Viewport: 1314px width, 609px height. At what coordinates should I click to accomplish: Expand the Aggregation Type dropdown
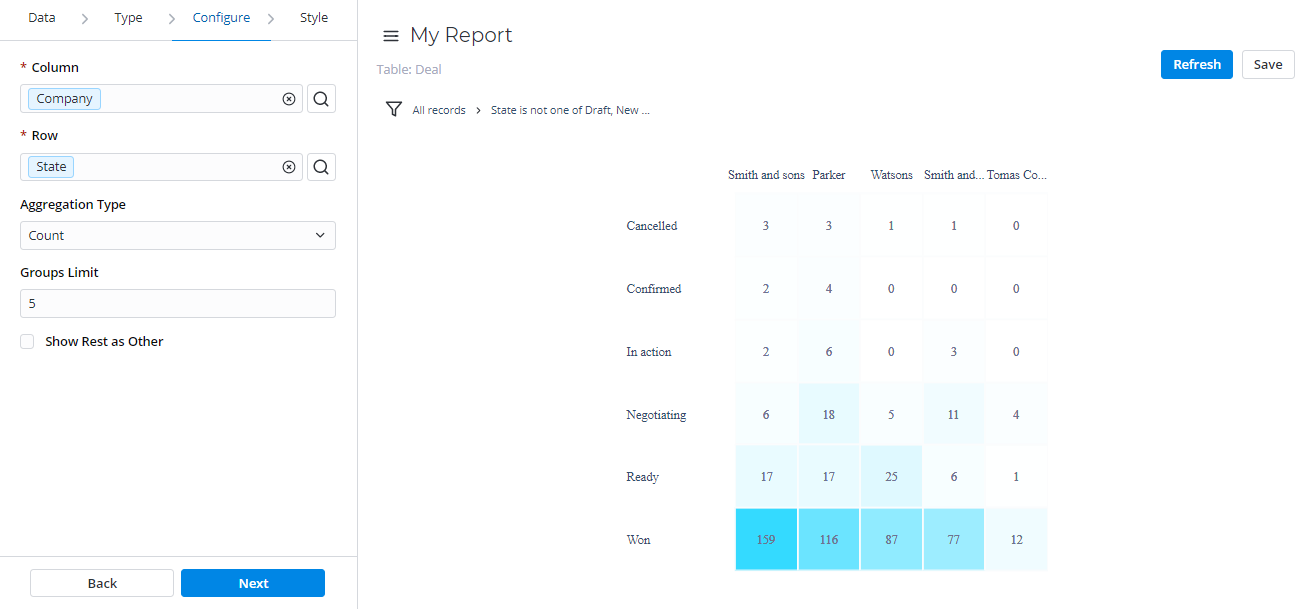pyautogui.click(x=177, y=236)
